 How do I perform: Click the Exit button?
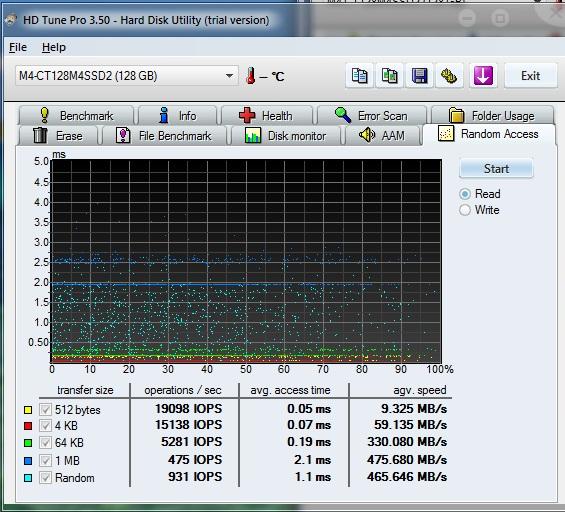point(530,76)
